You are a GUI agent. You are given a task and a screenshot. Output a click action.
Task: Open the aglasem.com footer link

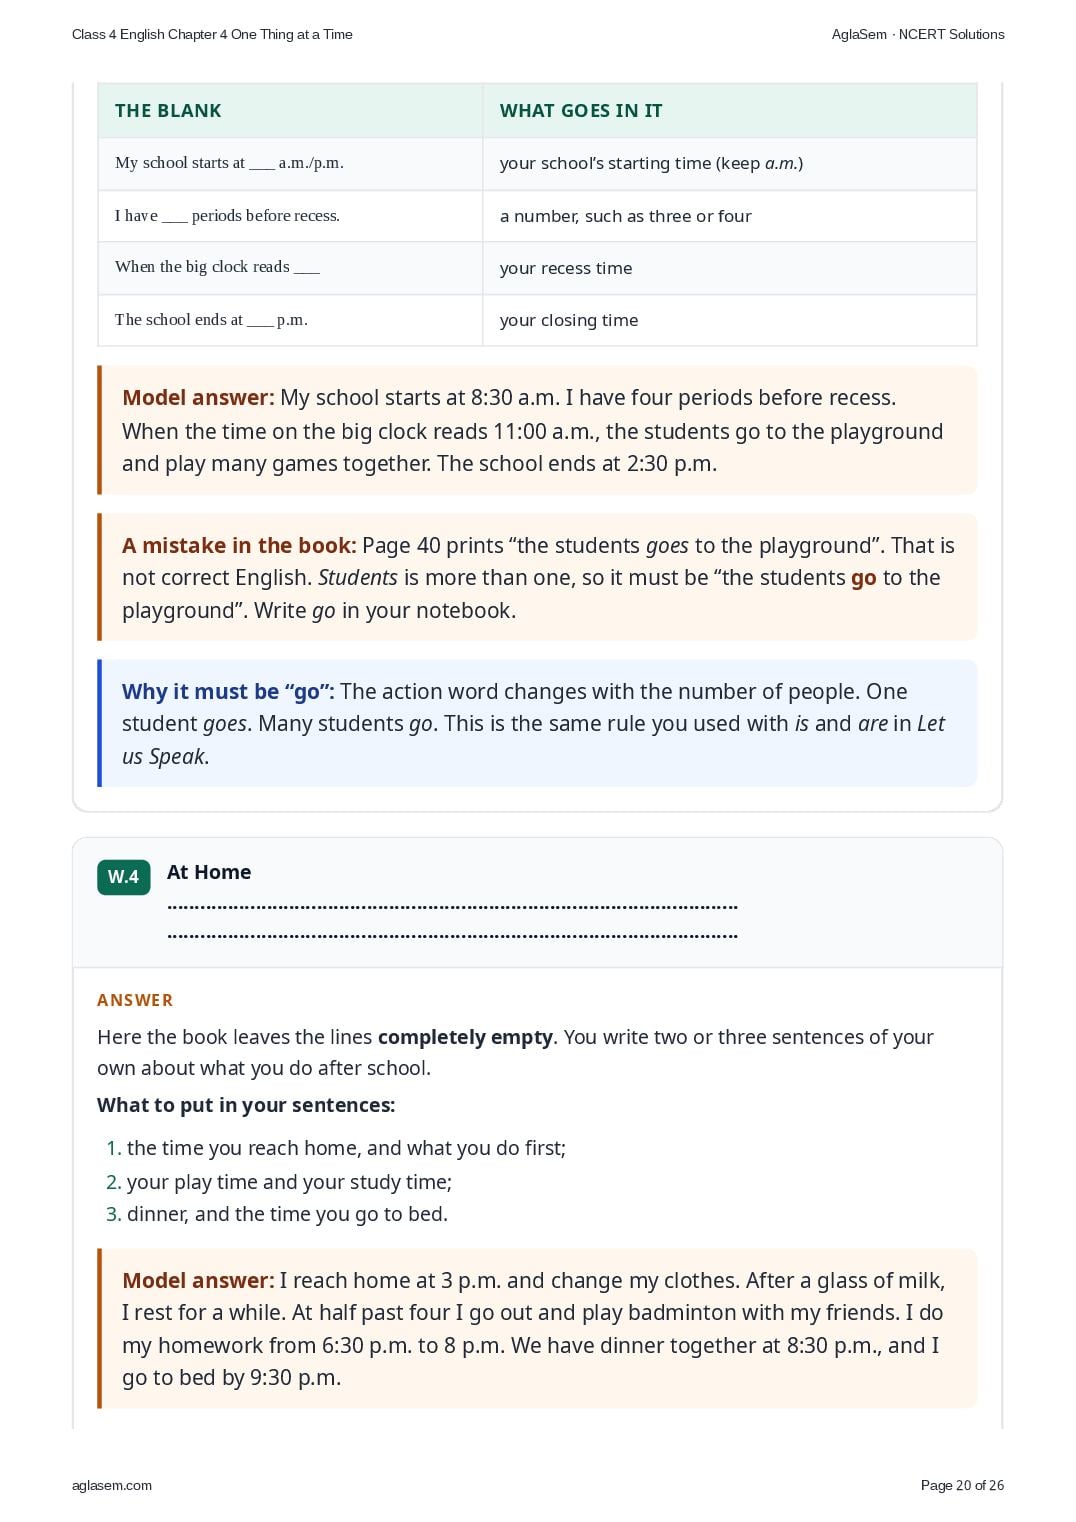tap(112, 1485)
